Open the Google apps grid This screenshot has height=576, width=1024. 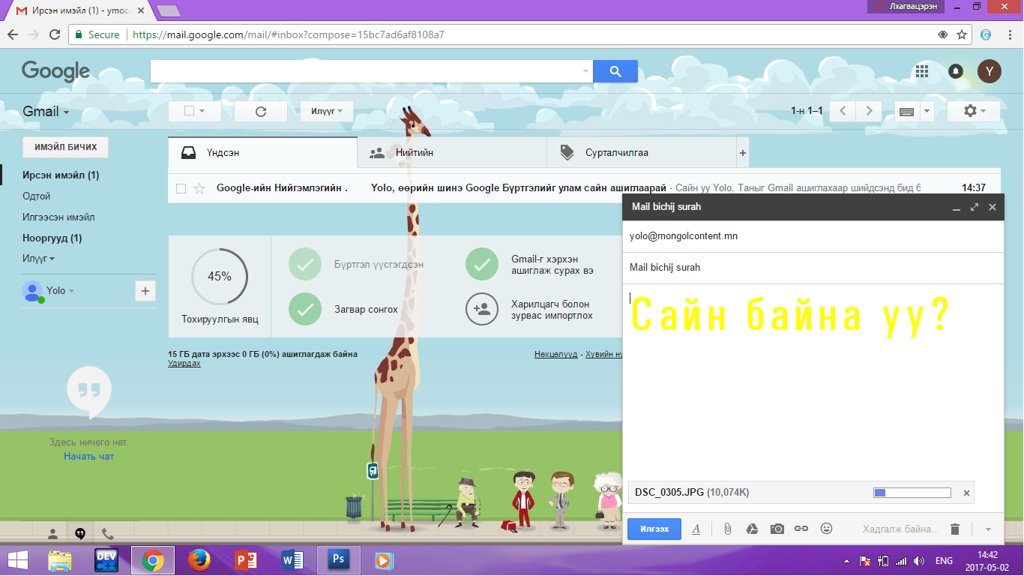point(922,71)
